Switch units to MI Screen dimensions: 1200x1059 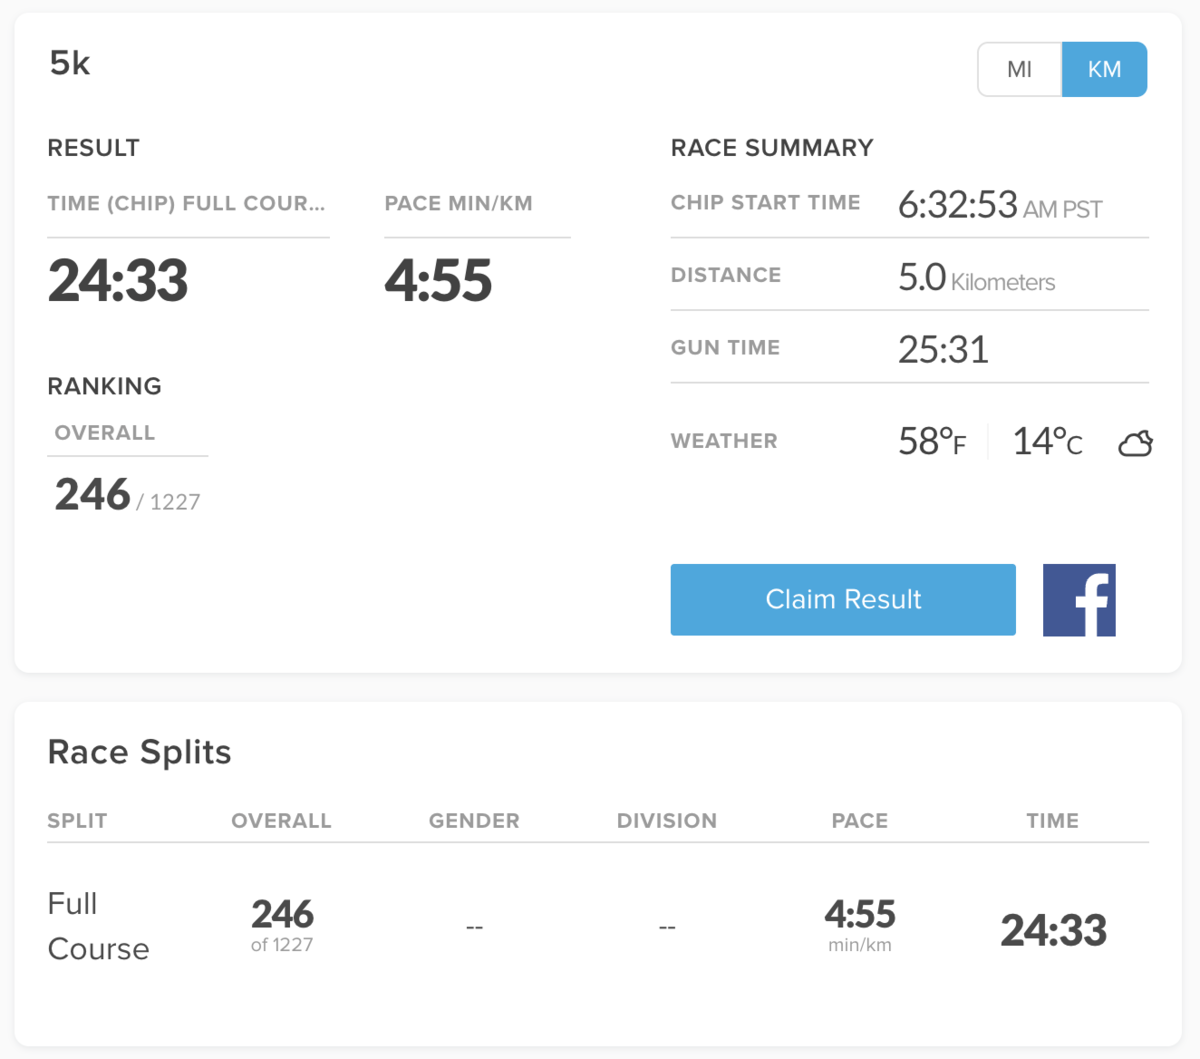click(1019, 69)
